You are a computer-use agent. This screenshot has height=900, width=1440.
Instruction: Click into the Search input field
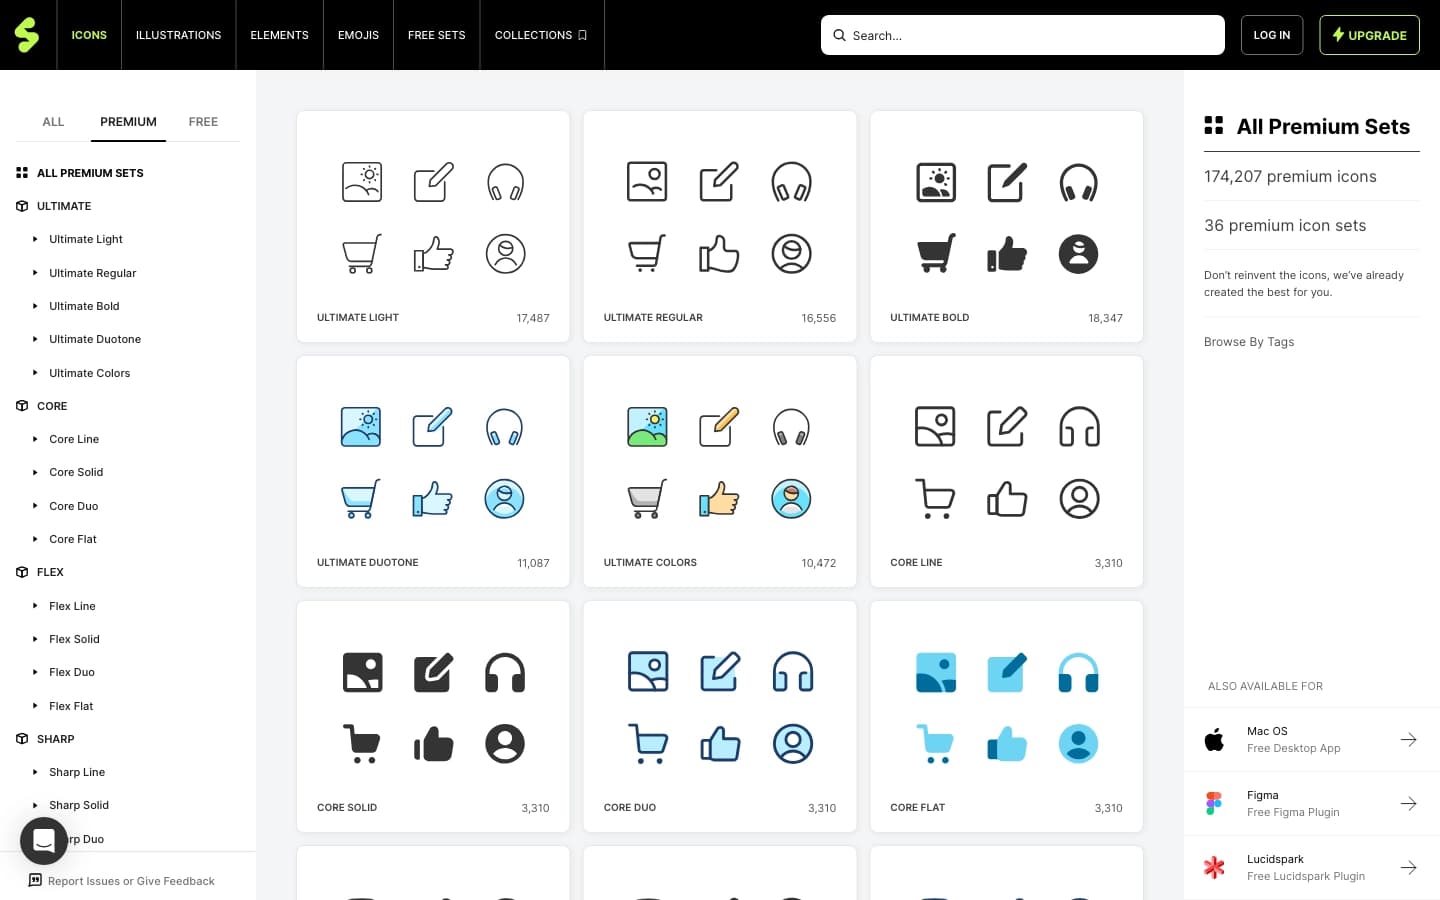(x=1023, y=35)
